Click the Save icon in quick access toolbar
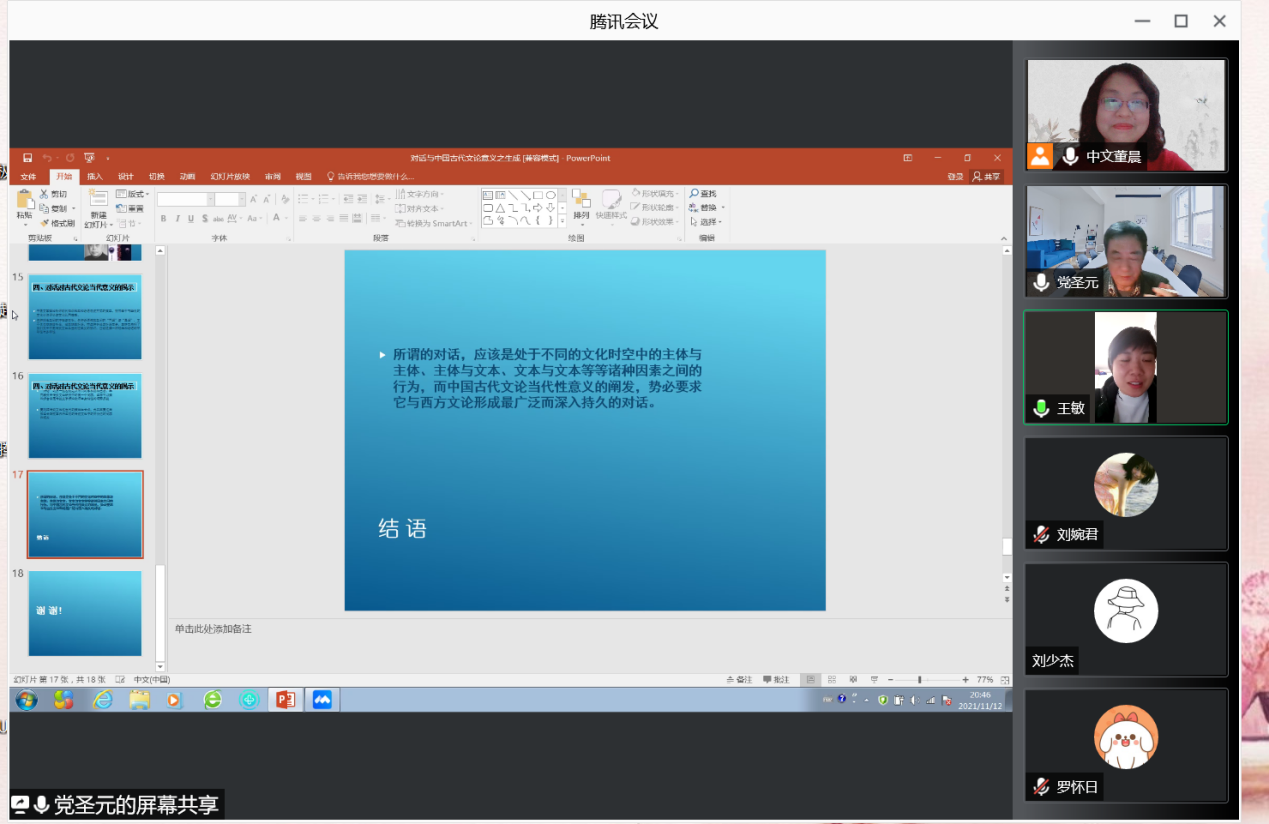 [28, 158]
